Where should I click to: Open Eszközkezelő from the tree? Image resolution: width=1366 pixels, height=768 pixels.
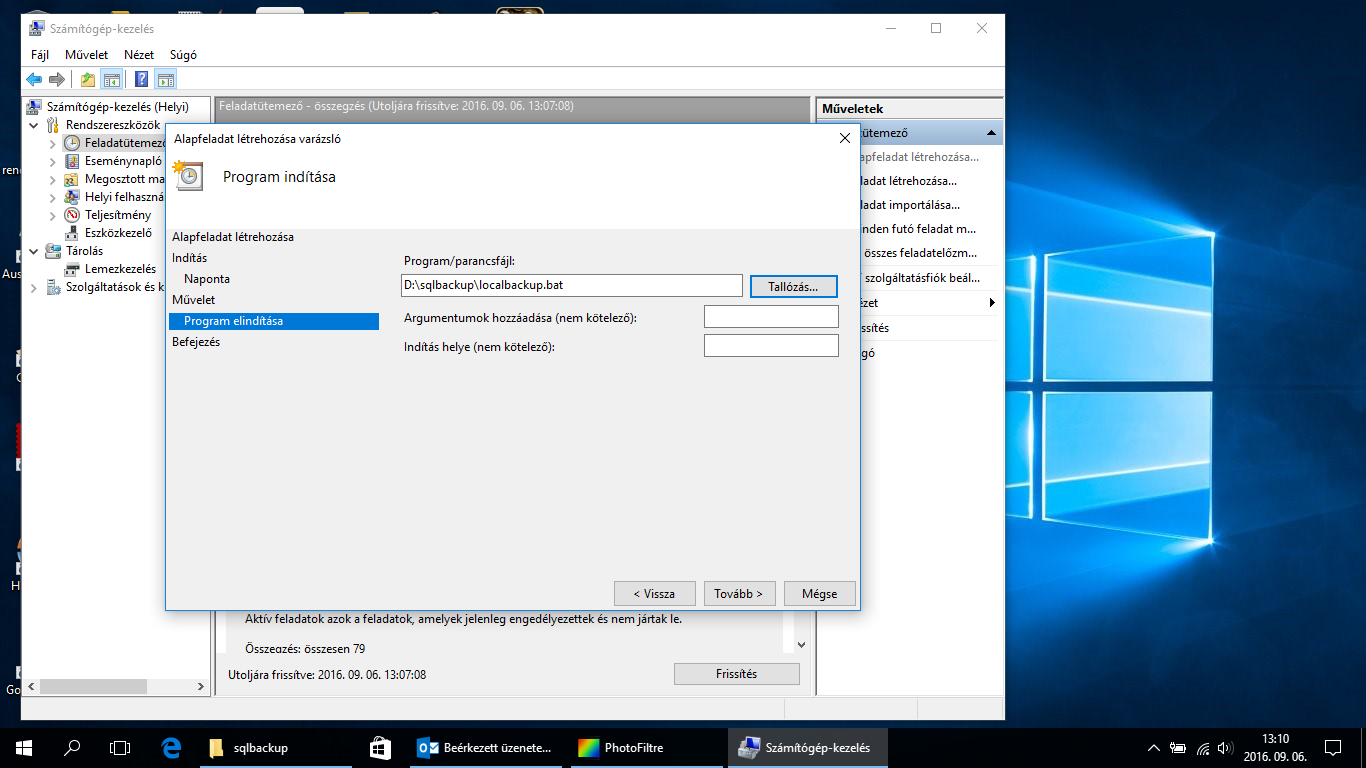click(x=117, y=233)
